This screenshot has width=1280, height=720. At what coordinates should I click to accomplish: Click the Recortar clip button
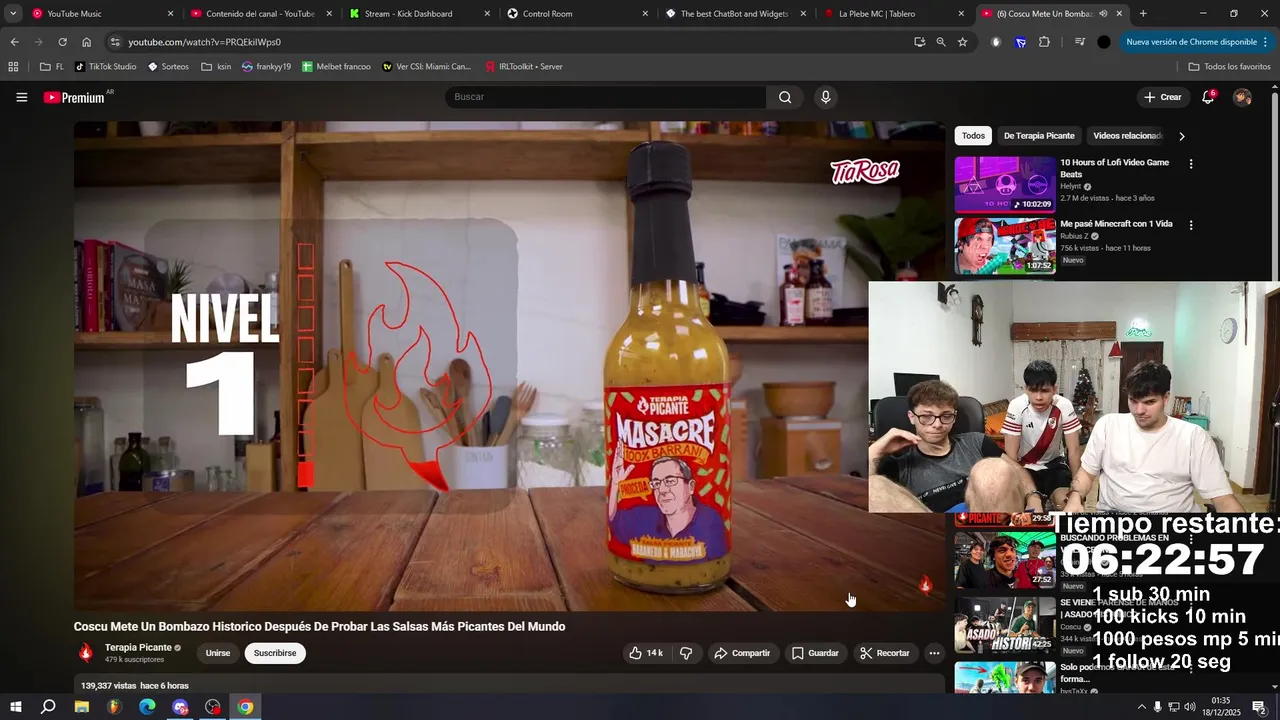(x=884, y=653)
